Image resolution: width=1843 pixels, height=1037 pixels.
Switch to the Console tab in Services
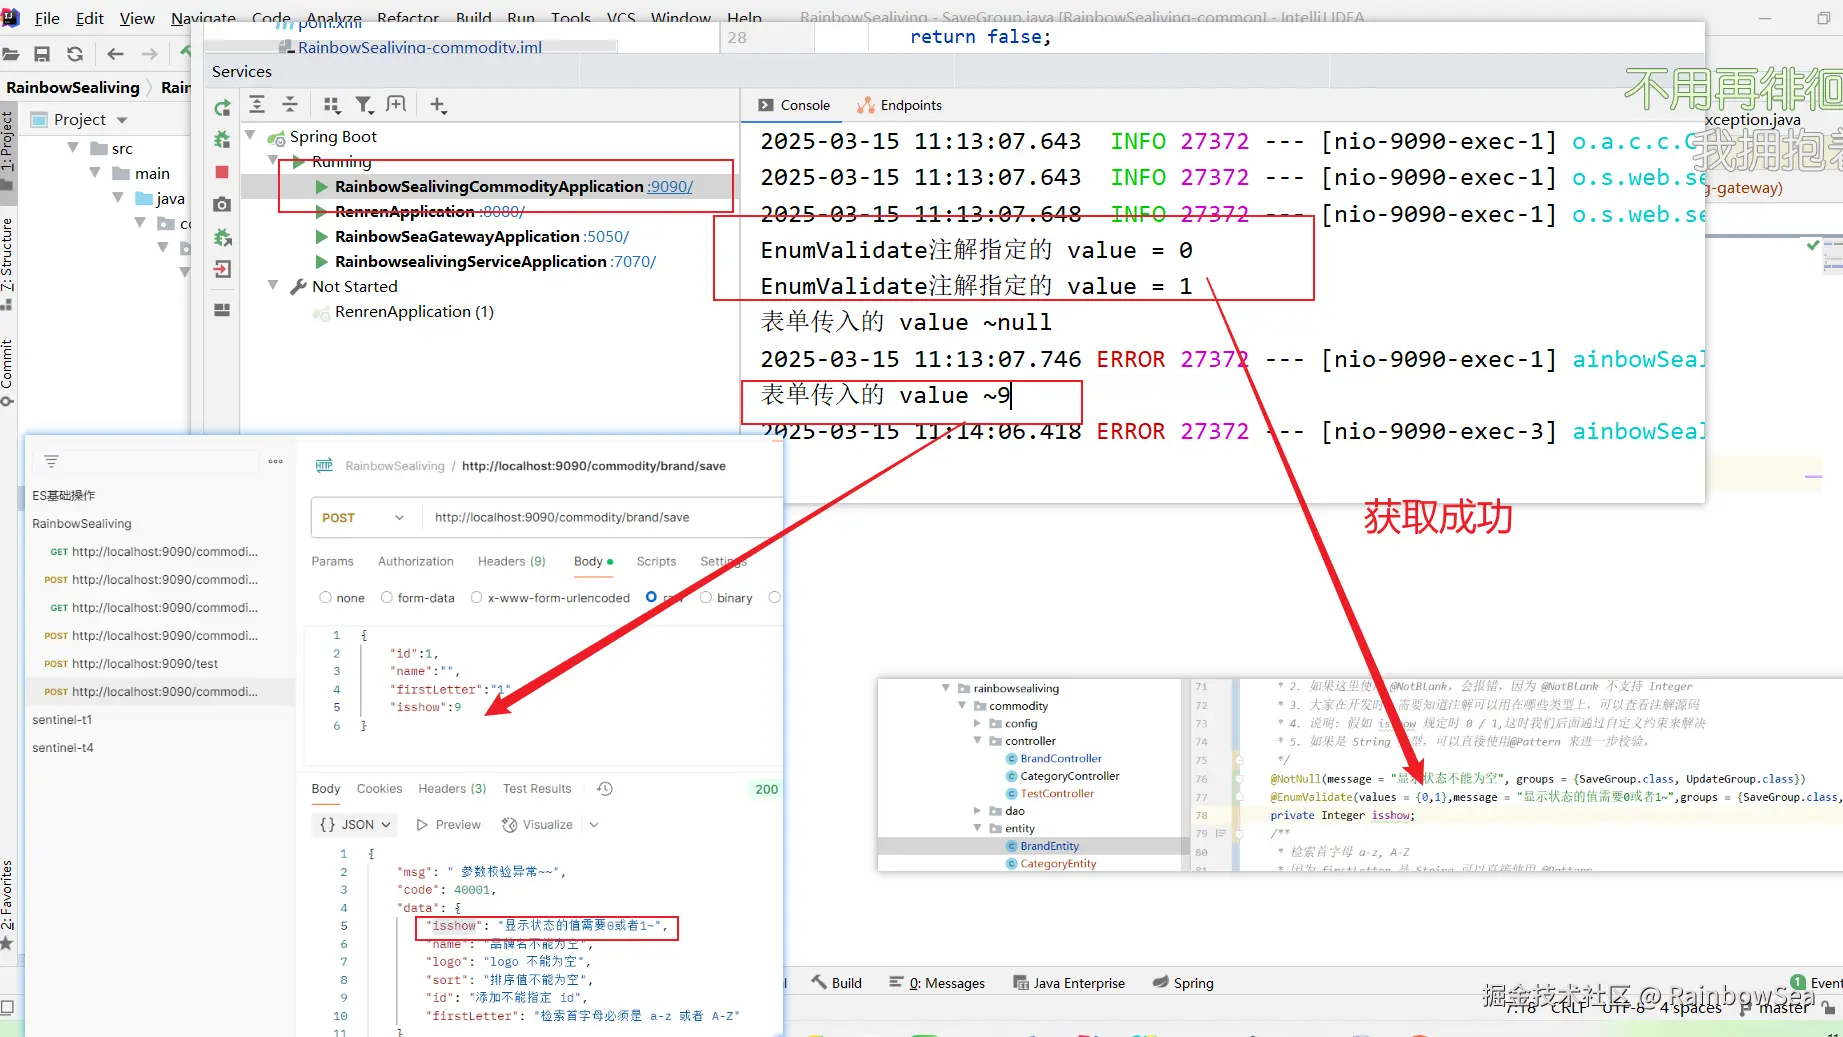pyautogui.click(x=794, y=105)
